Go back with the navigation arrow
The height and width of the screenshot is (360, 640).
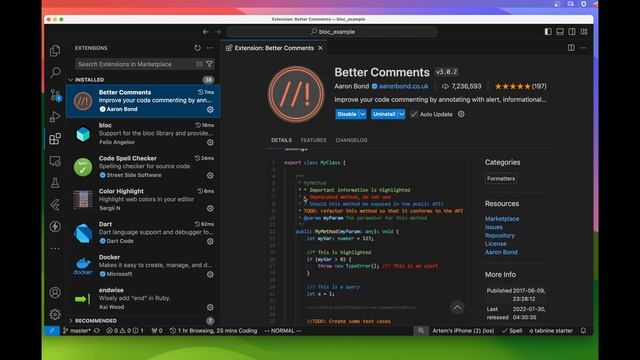pyautogui.click(x=206, y=32)
